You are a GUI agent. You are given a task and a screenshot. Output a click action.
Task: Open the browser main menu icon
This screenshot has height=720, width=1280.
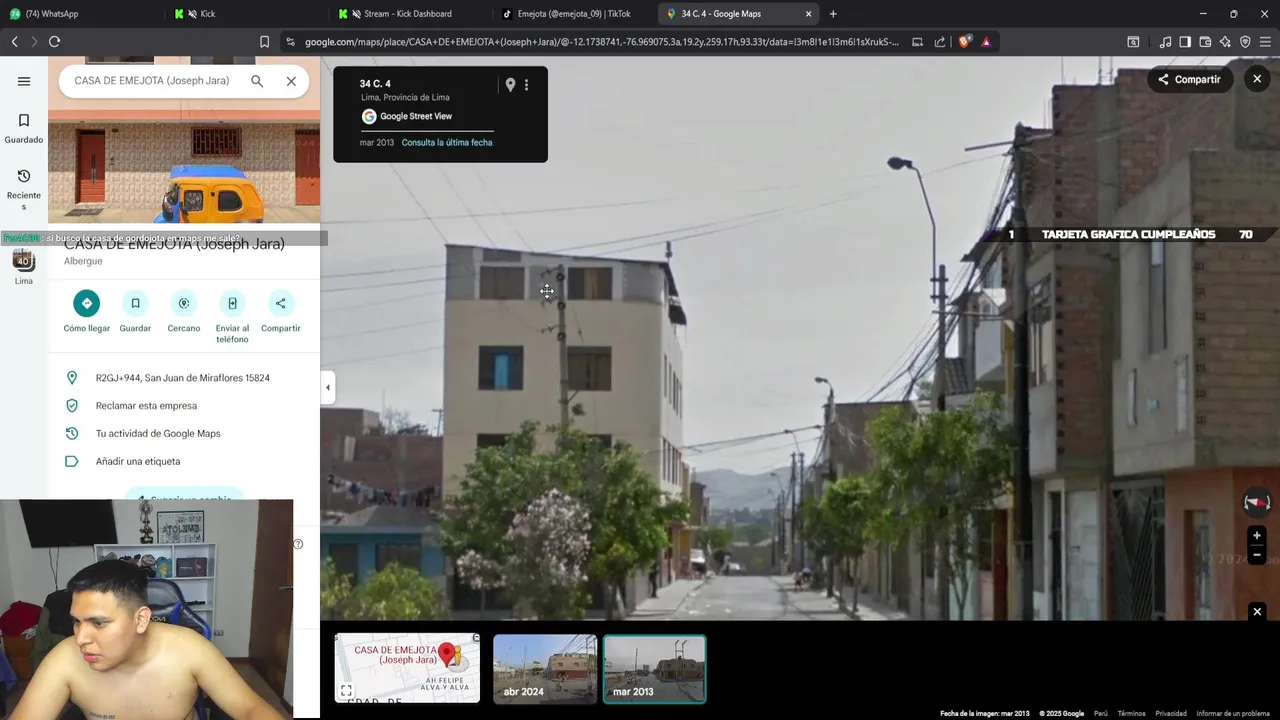[1265, 42]
